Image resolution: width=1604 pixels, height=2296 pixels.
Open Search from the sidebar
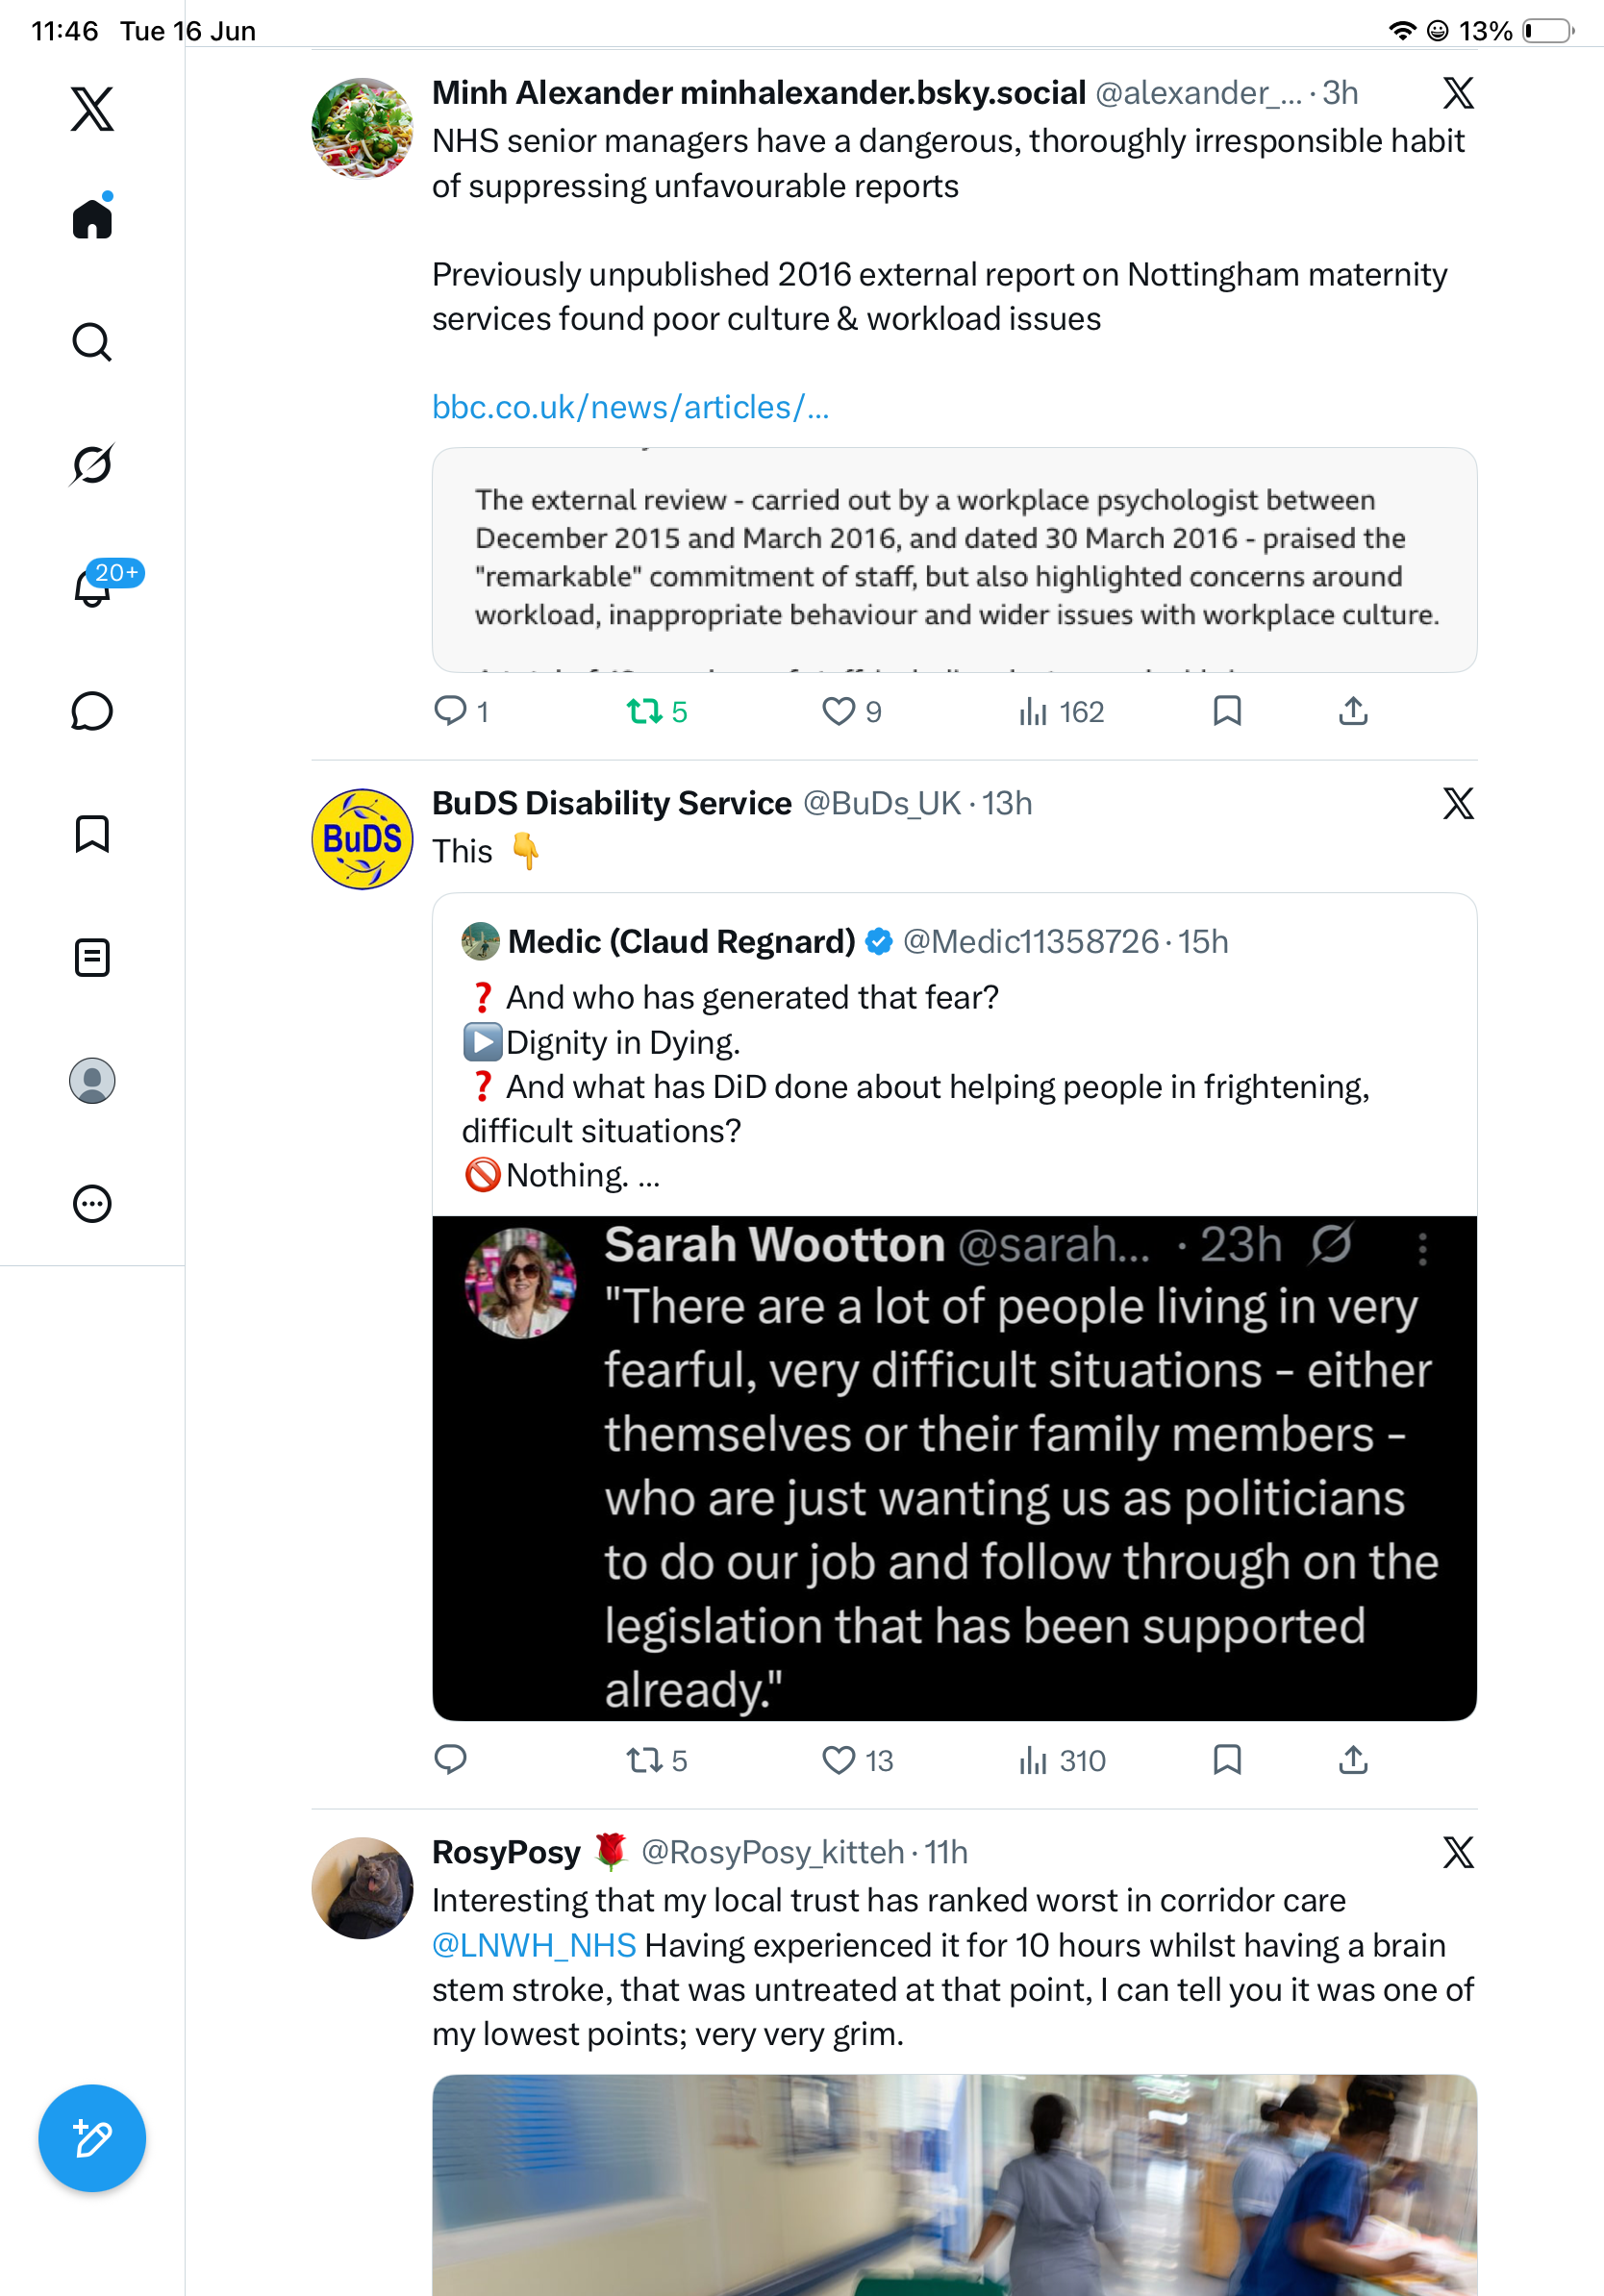92,342
